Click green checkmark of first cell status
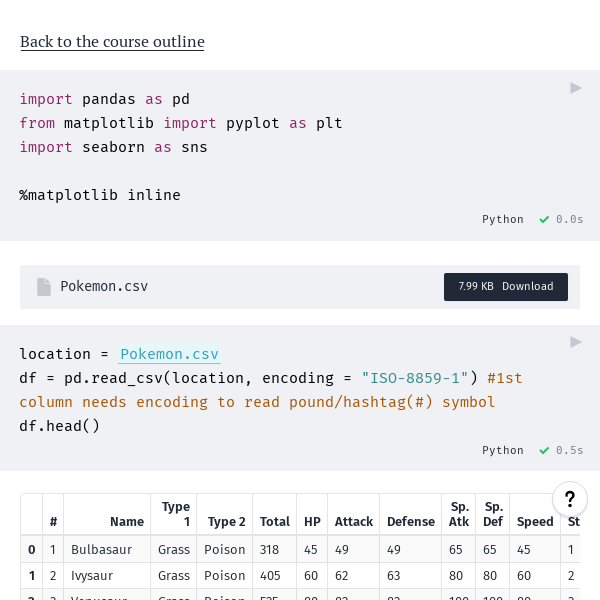 coord(544,219)
